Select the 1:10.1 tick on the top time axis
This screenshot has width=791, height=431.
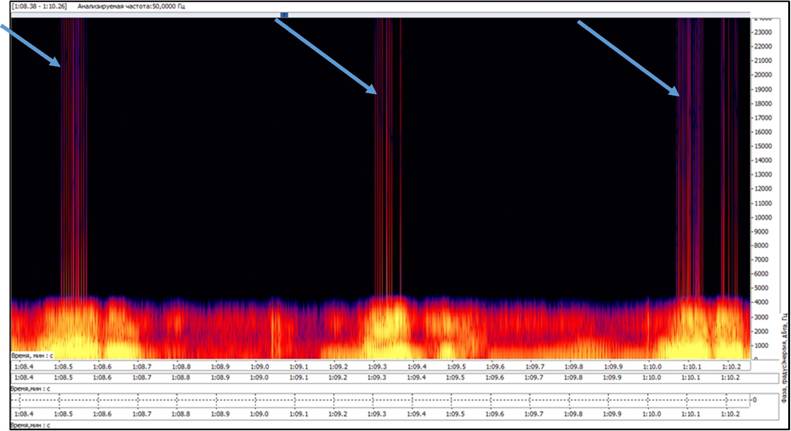coord(691,367)
